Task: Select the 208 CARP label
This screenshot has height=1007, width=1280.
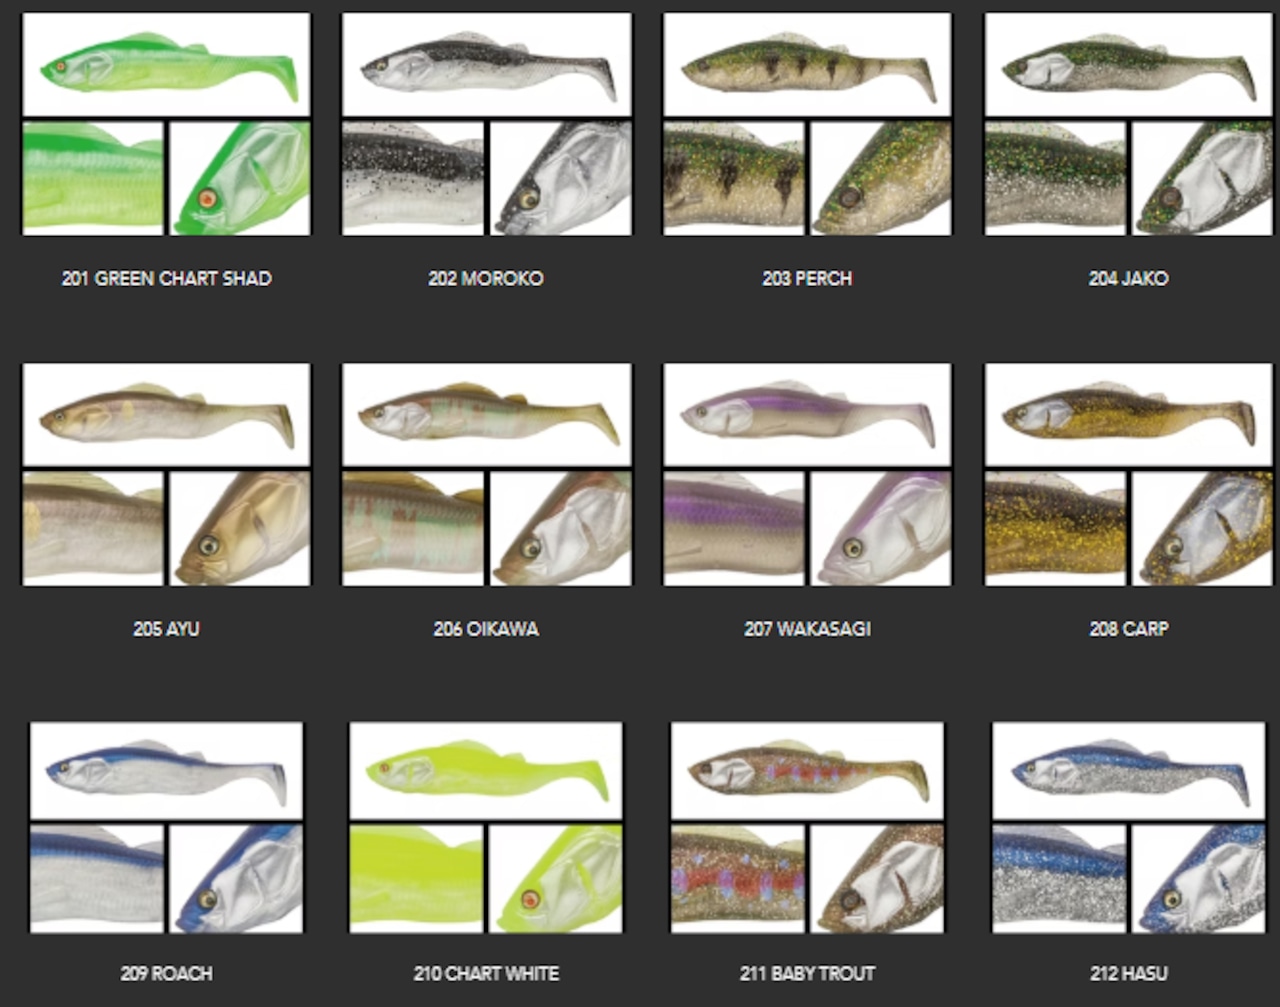Action: click(1129, 629)
